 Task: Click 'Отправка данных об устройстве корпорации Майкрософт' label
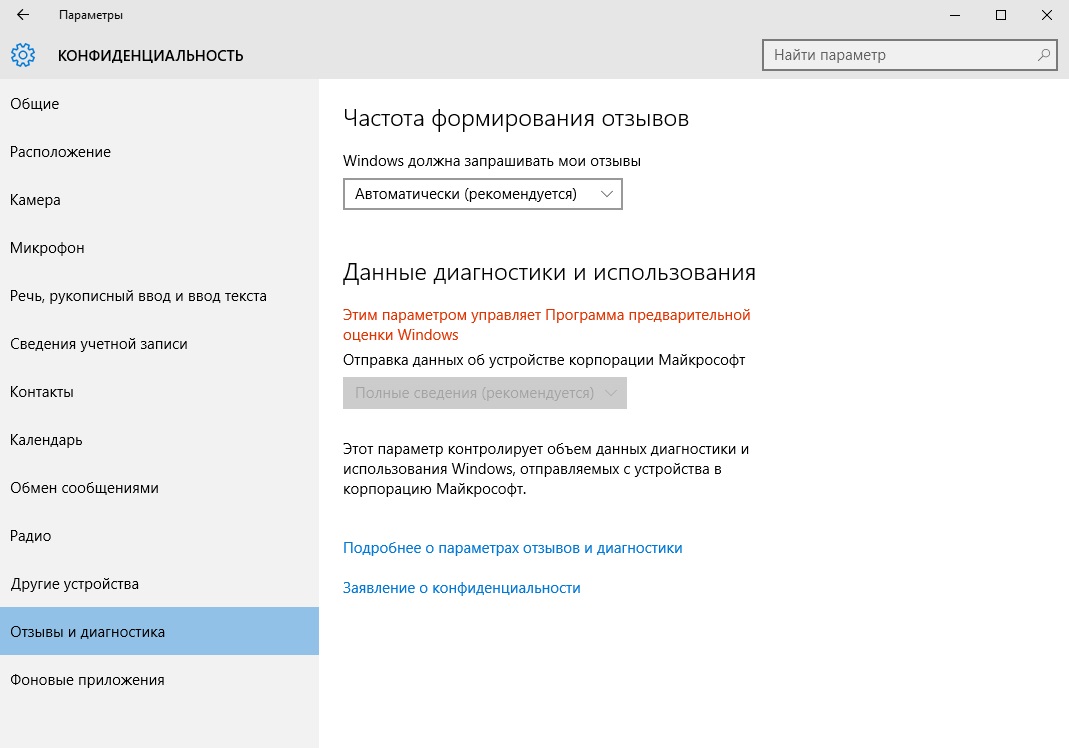[544, 360]
